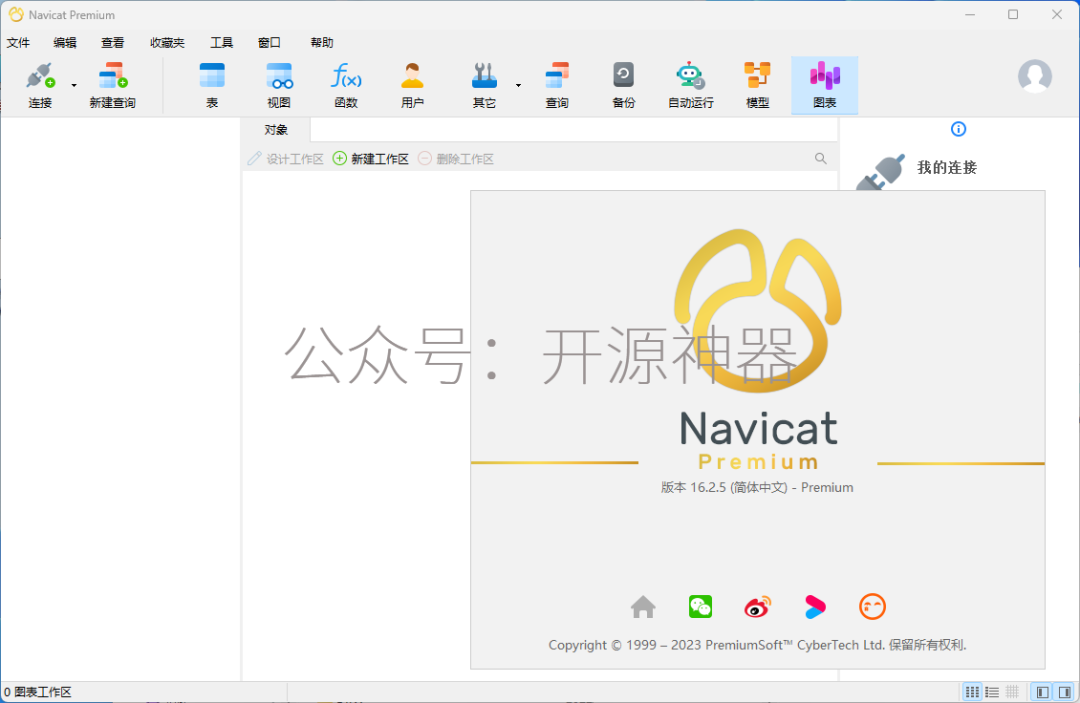Open the 备份 backup section
The height and width of the screenshot is (703, 1080).
tap(623, 85)
